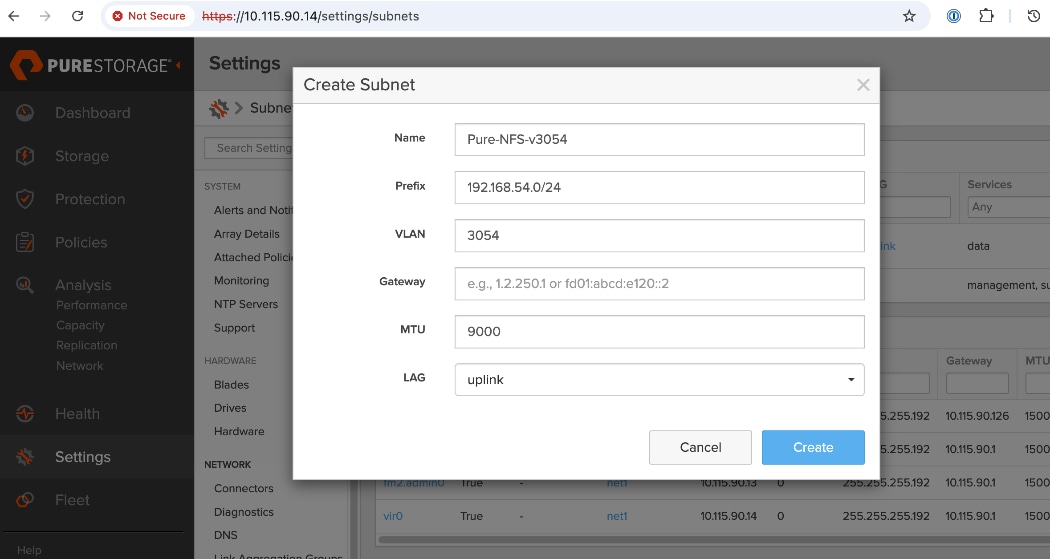Close the Create Subnet dialog
Viewport: 1050px width, 559px height.
[863, 85]
